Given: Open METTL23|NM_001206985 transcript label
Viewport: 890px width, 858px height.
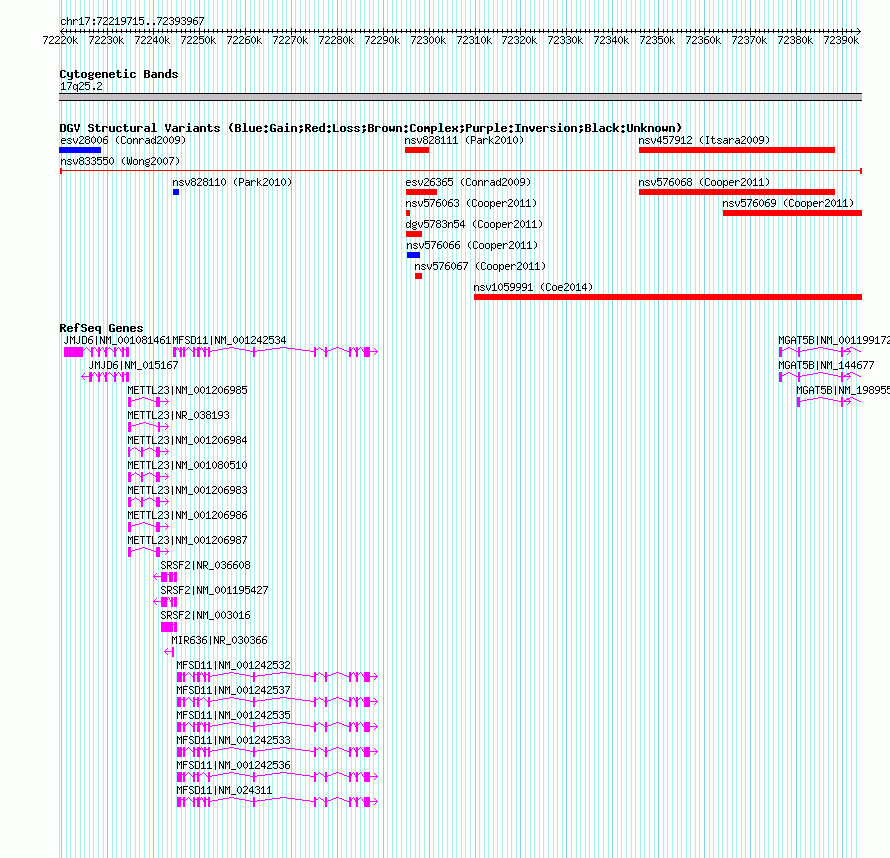Looking at the screenshot, I should tap(187, 390).
